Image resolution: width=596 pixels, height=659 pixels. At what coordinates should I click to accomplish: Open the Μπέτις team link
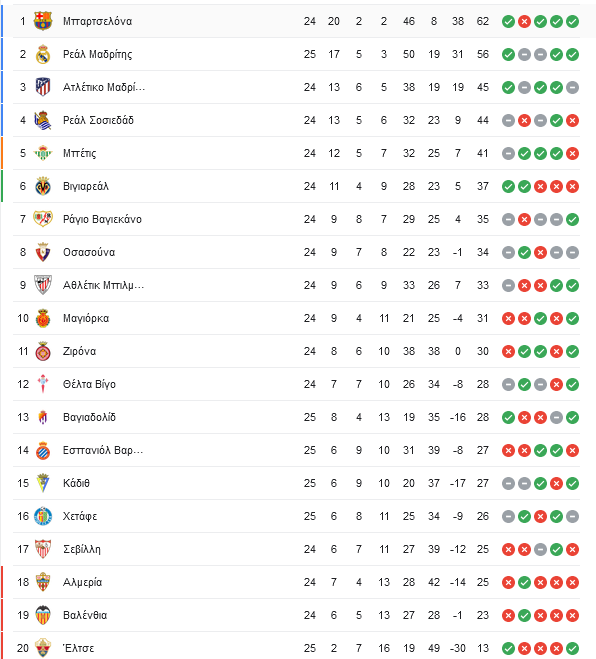pyautogui.click(x=79, y=153)
